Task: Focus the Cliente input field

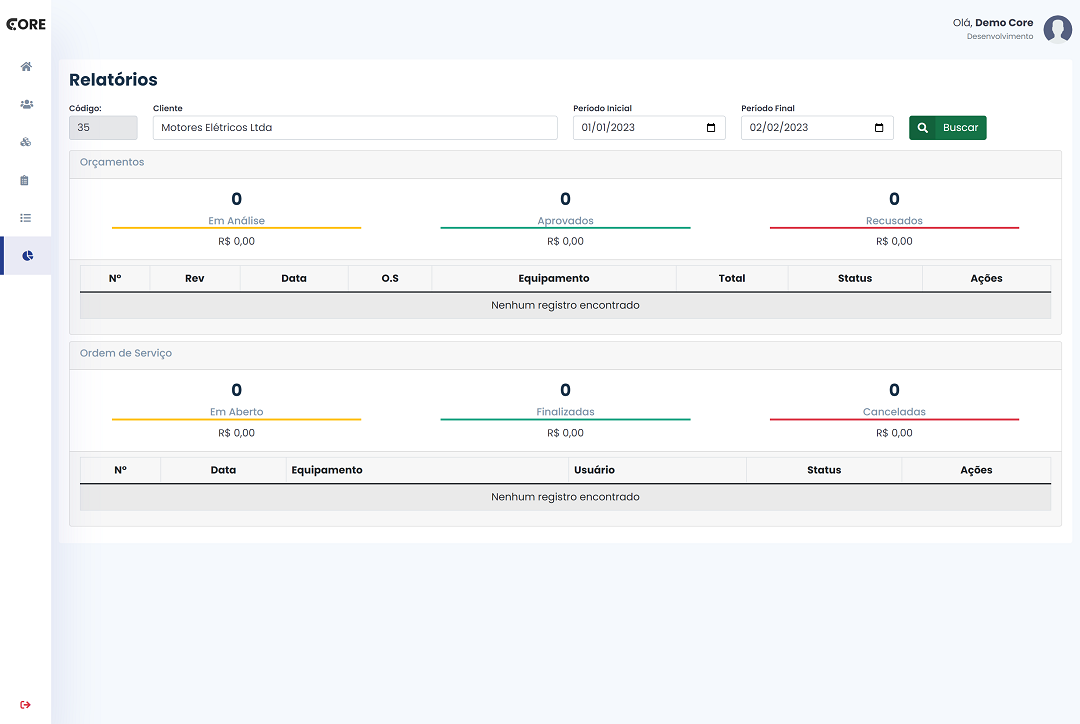Action: (x=355, y=127)
